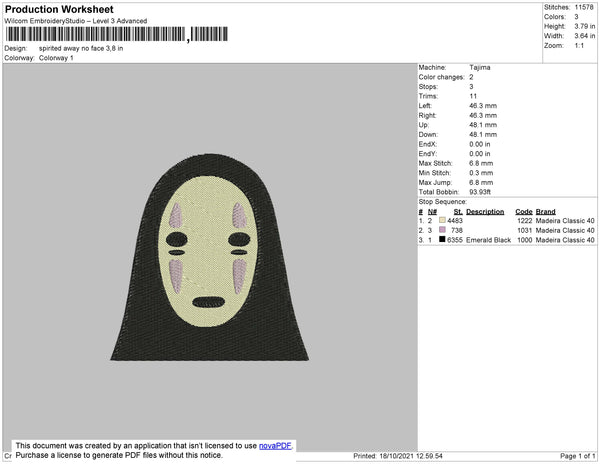Click design name 'spirited away no face 3,8 in'
This screenshot has width=600, height=464.
tap(81, 49)
